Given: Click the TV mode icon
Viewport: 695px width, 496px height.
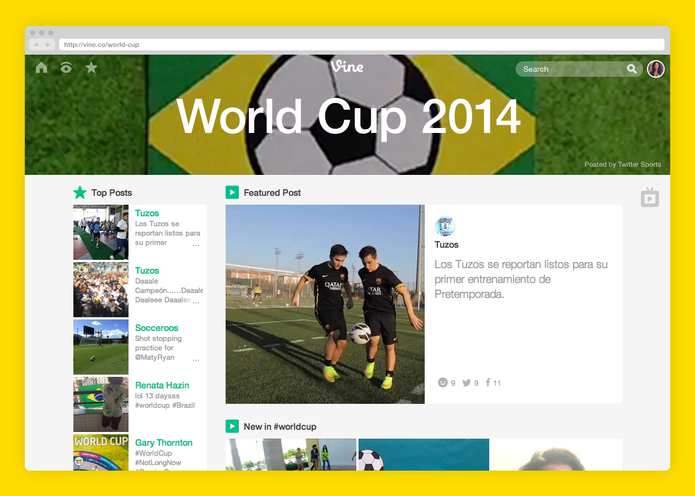Looking at the screenshot, I should (650, 197).
